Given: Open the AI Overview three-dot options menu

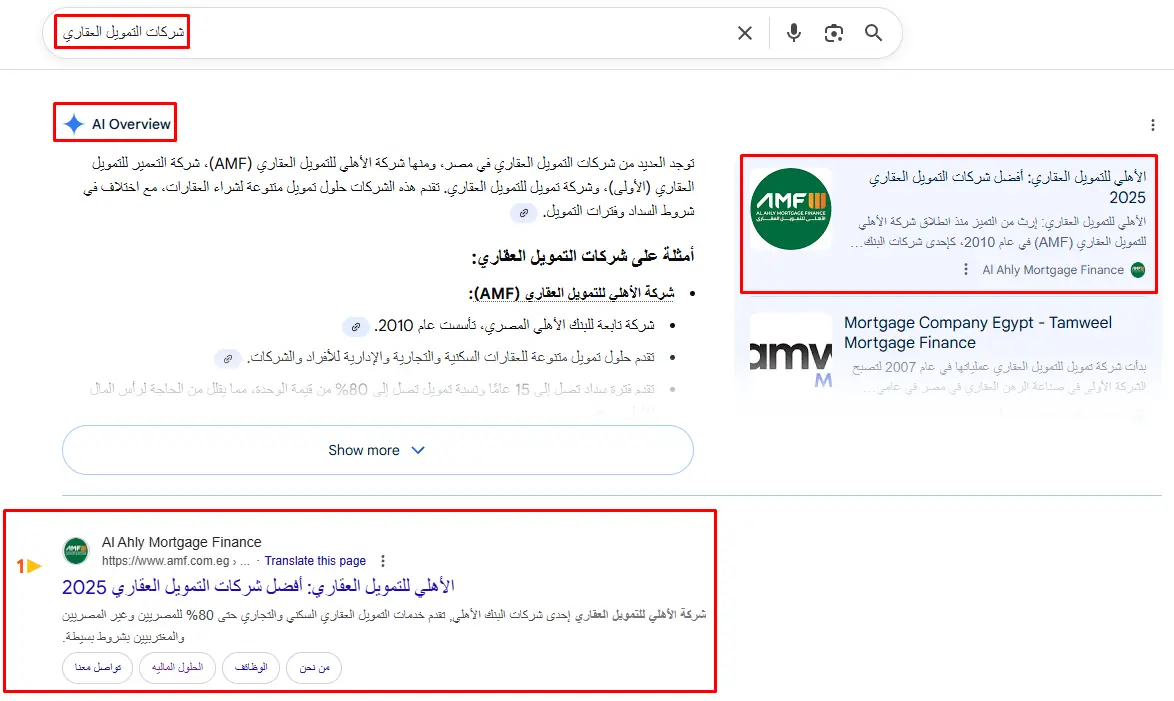Looking at the screenshot, I should (x=1152, y=125).
